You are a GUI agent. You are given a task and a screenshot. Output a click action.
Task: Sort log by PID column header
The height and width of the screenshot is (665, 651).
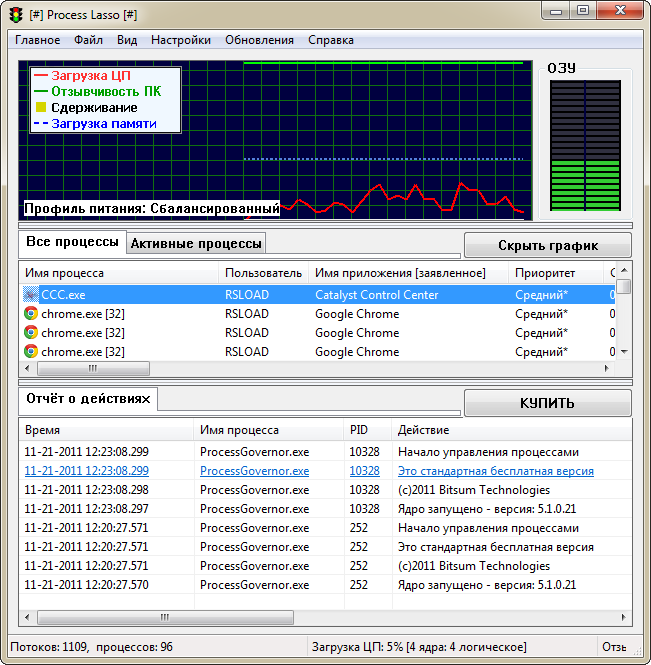(367, 430)
